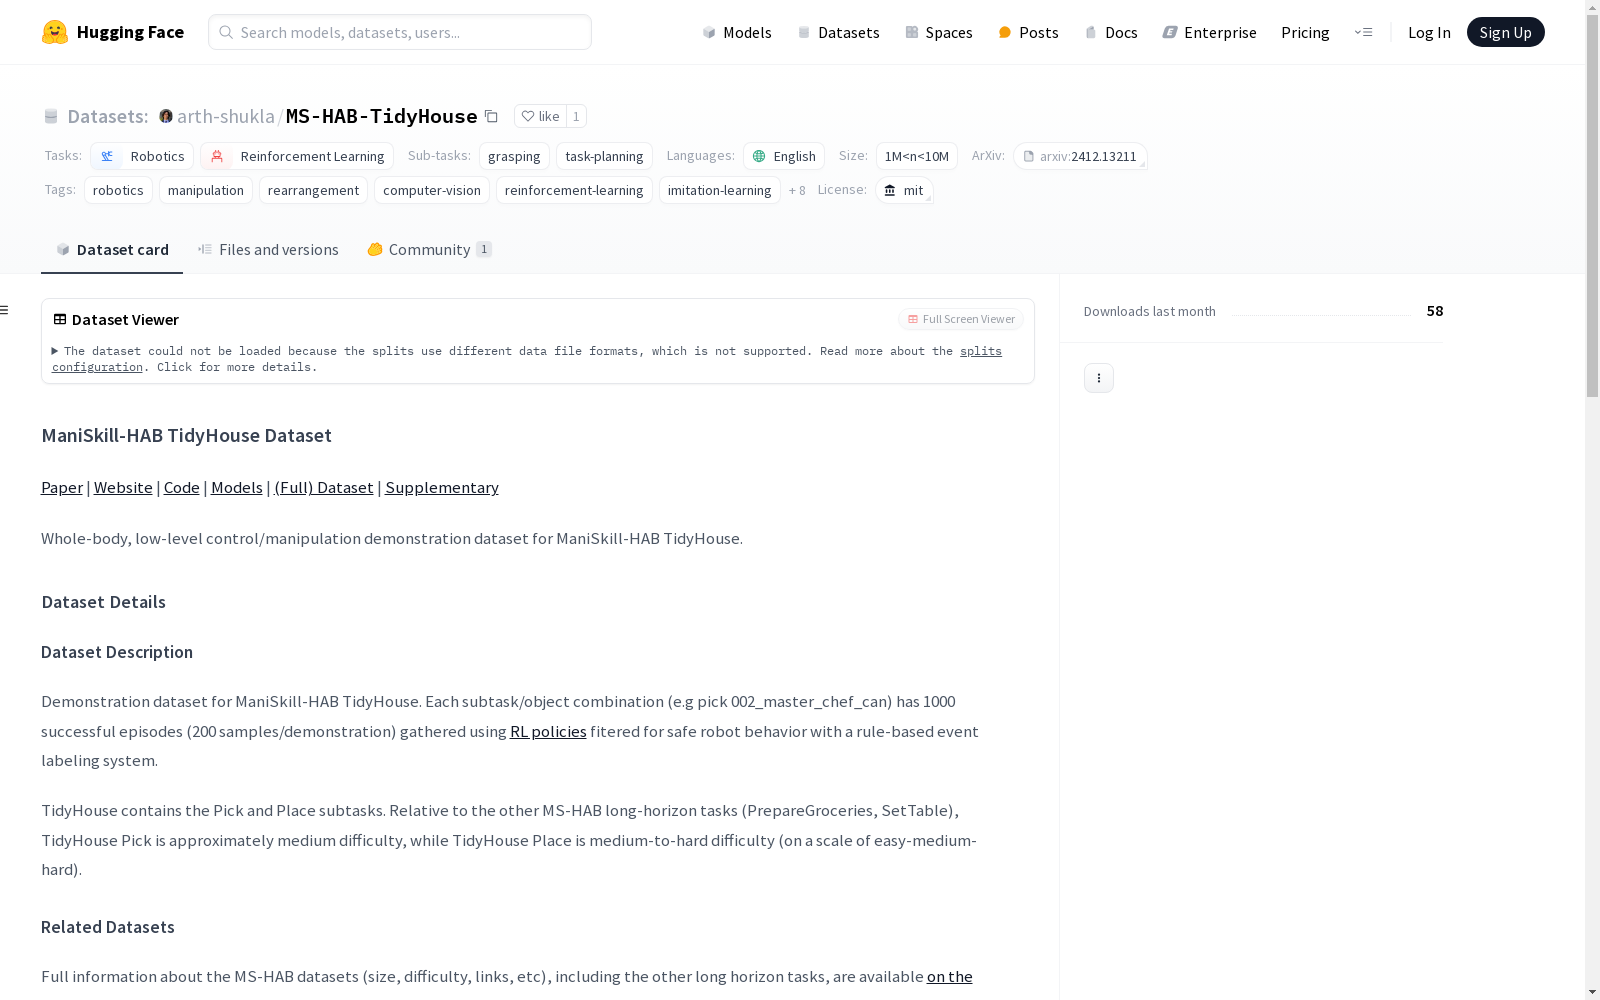Like the MS-HAB-TidyHouse dataset
The height and width of the screenshot is (1000, 1600).
(x=540, y=116)
